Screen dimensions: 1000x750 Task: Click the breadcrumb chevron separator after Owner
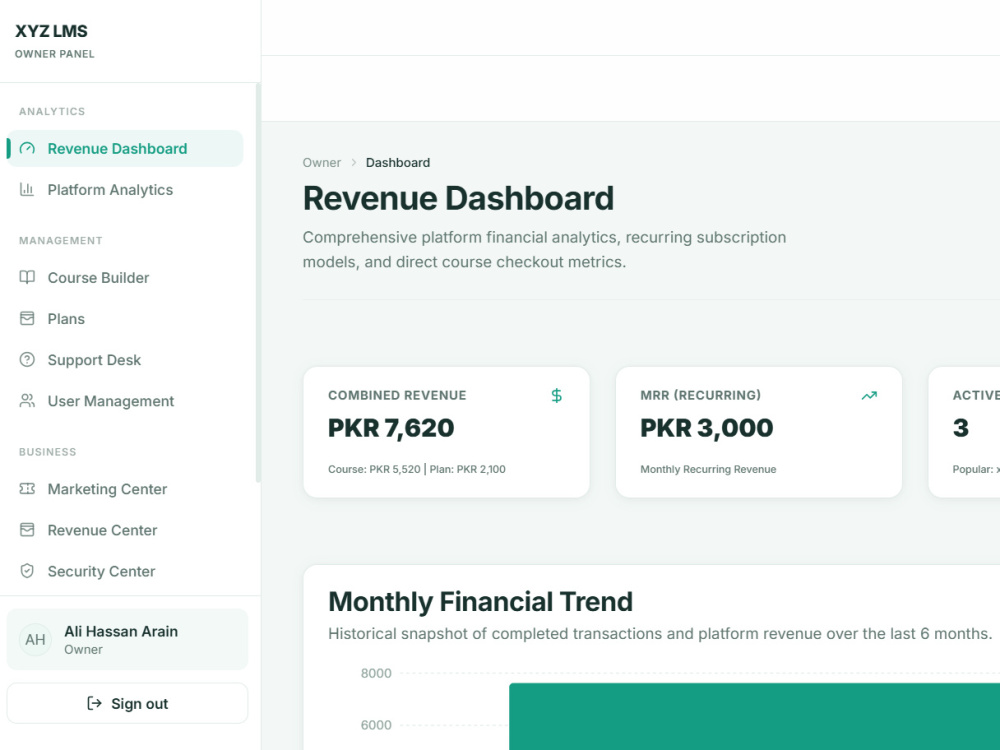click(x=354, y=163)
